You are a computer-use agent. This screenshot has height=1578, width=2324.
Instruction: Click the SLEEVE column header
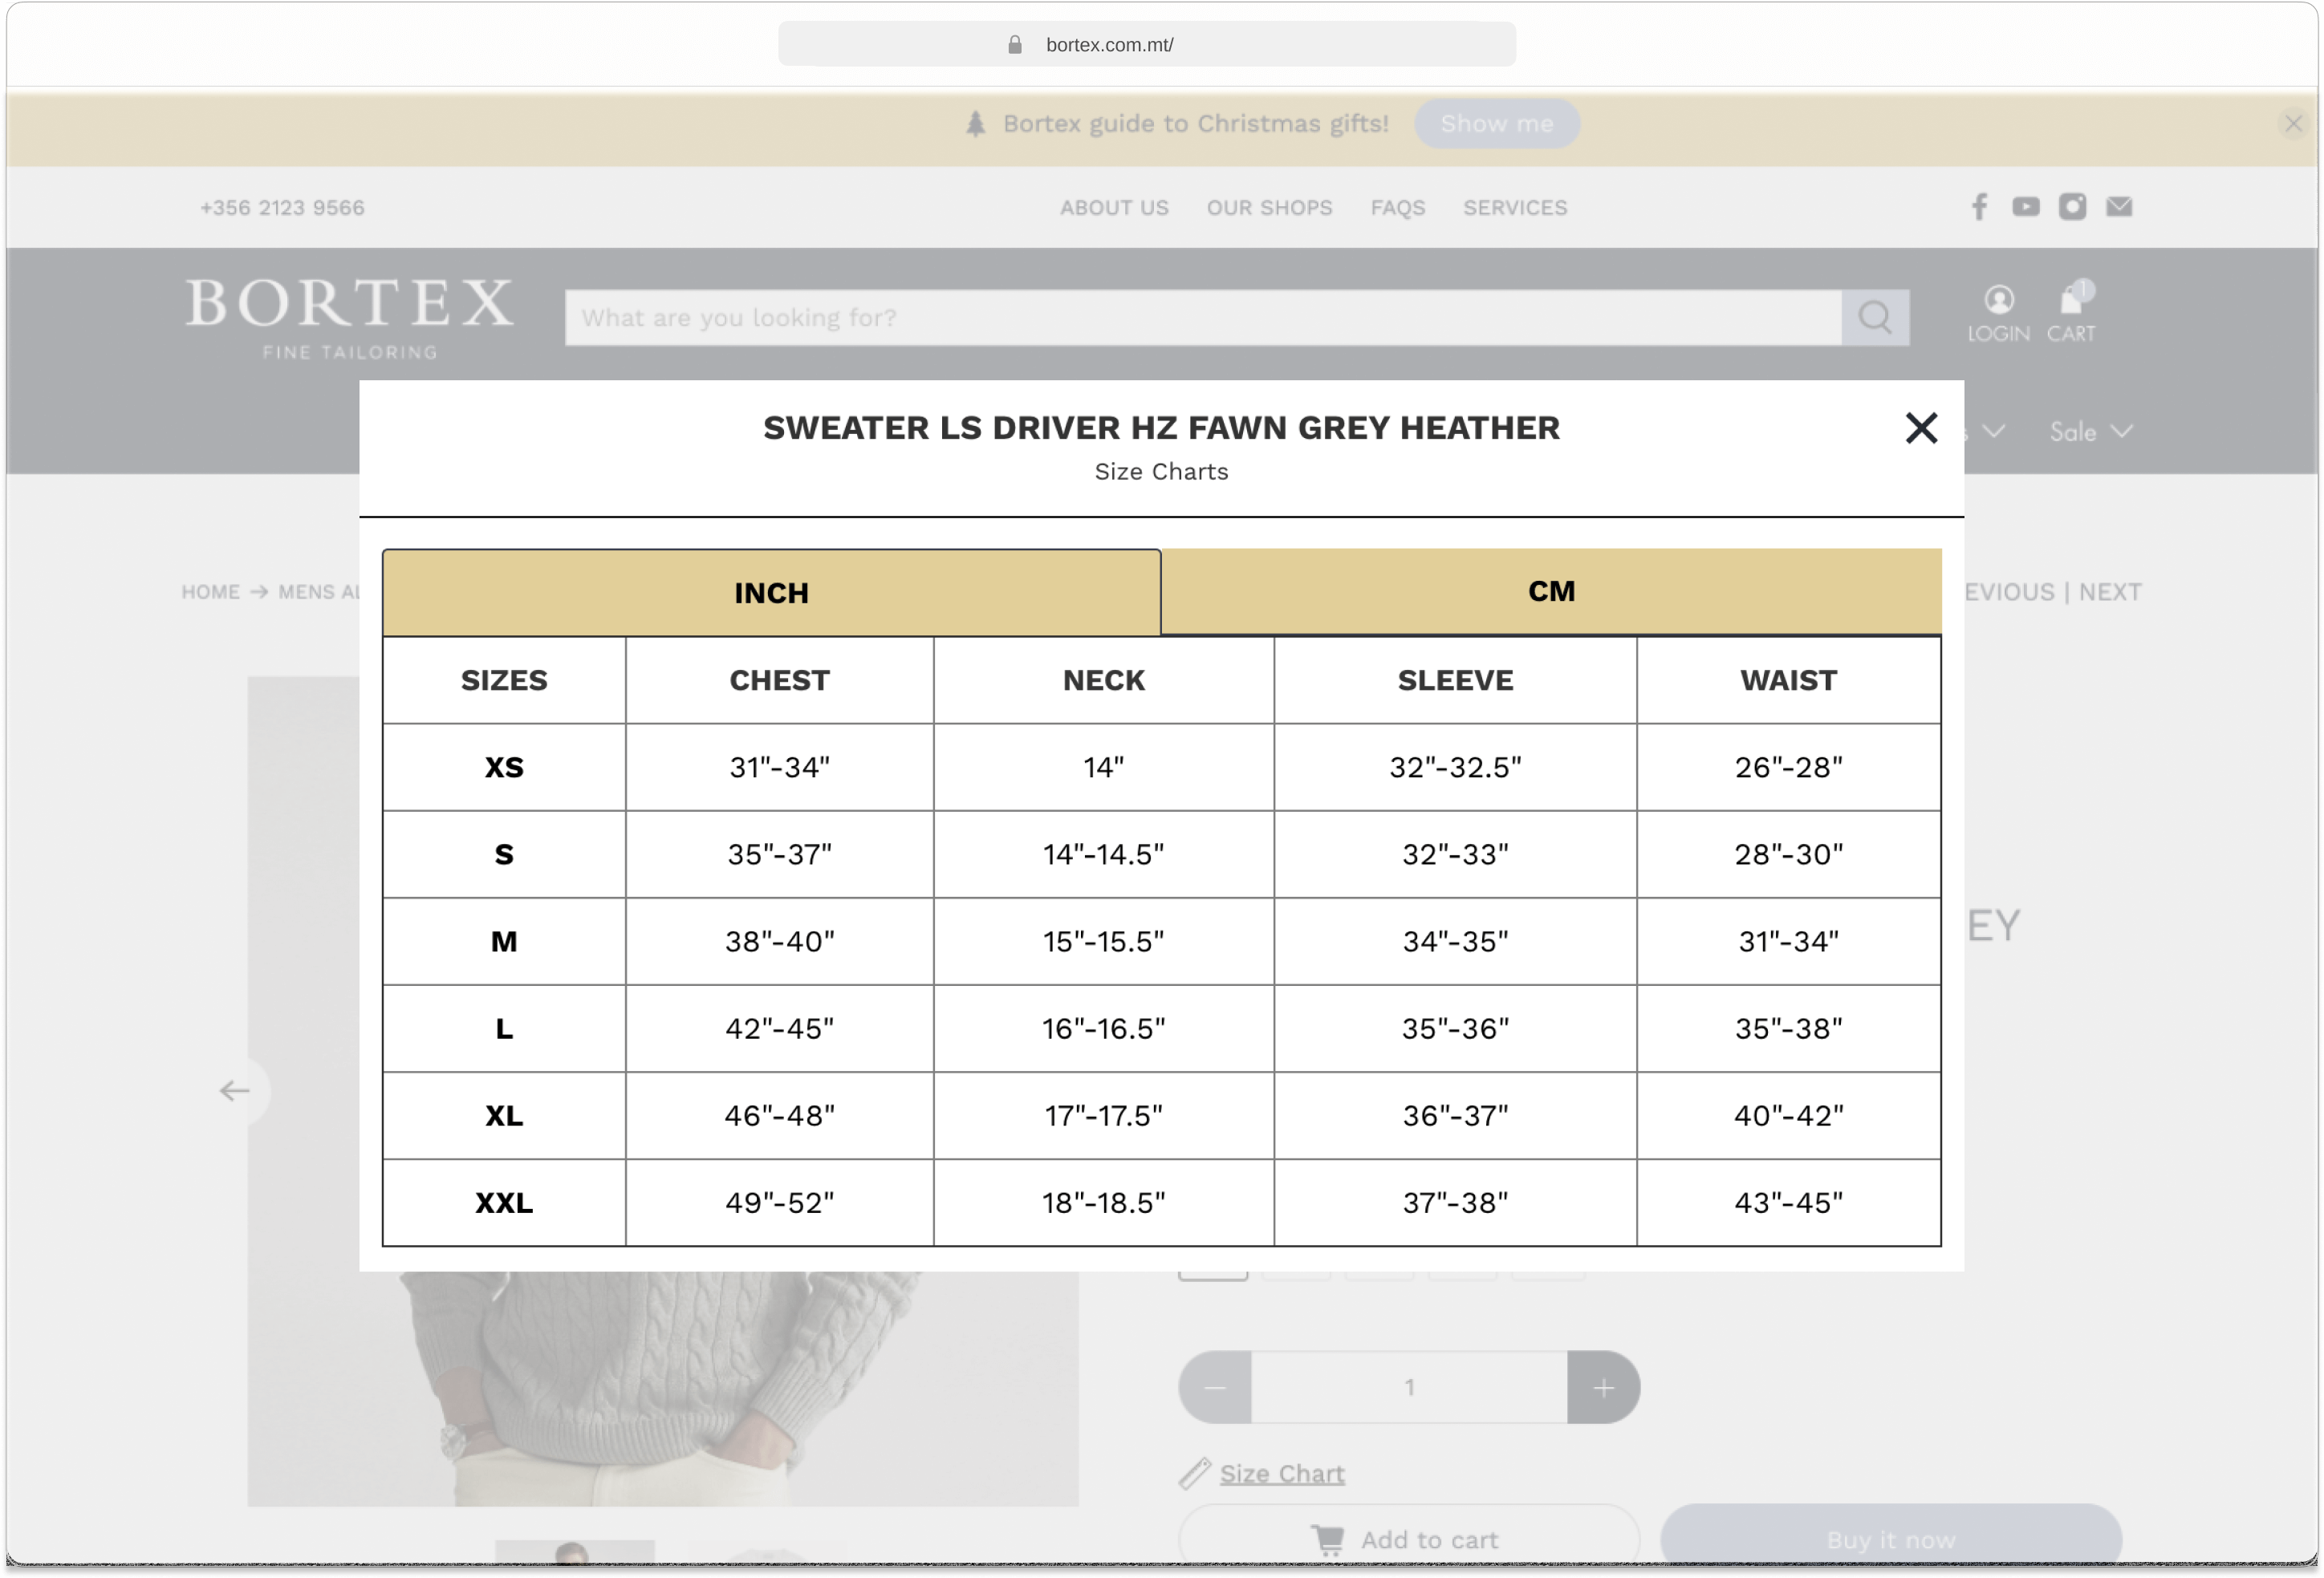point(1455,680)
